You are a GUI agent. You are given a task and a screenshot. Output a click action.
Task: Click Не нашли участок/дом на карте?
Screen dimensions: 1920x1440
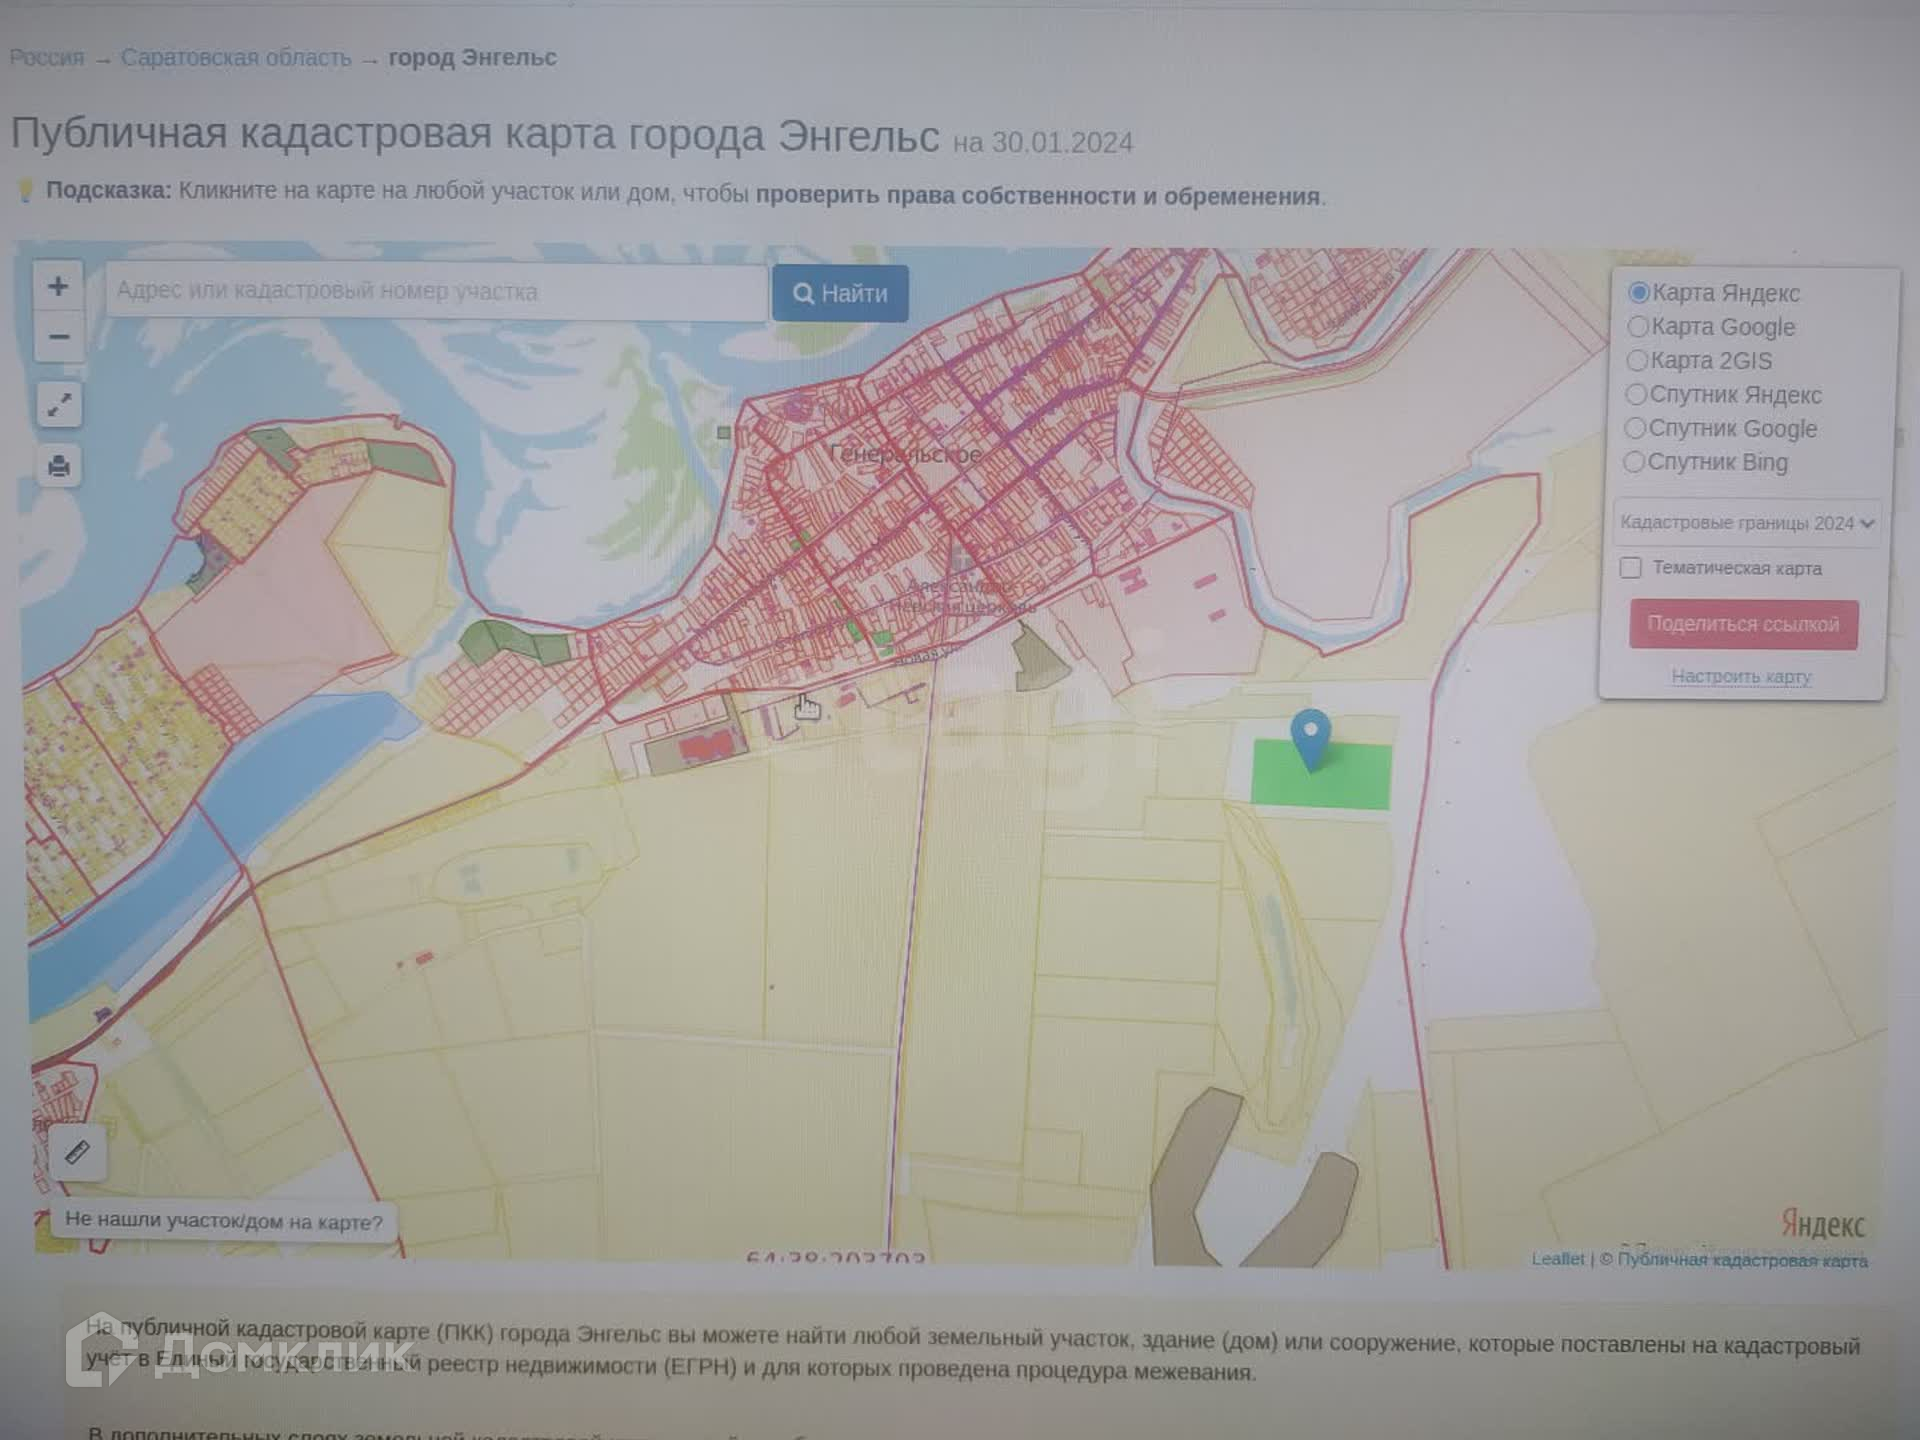click(223, 1221)
